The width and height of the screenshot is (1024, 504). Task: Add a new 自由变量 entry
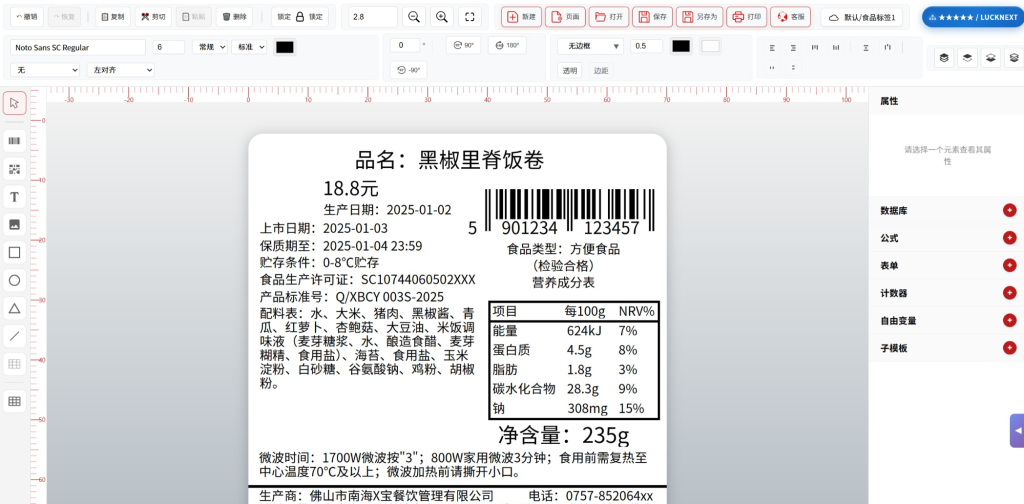point(1010,321)
